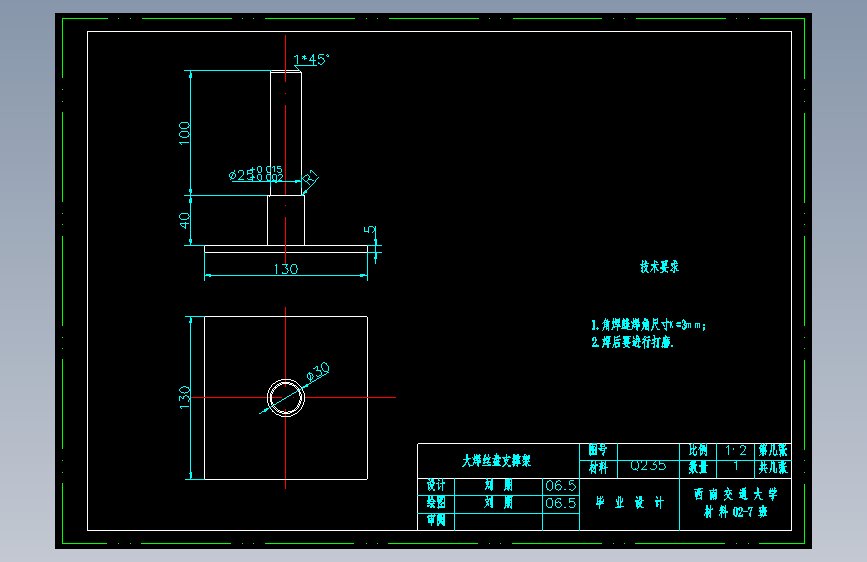This screenshot has height=562, width=867.
Task: Click the "材料" label next to Q235
Action: click(598, 468)
